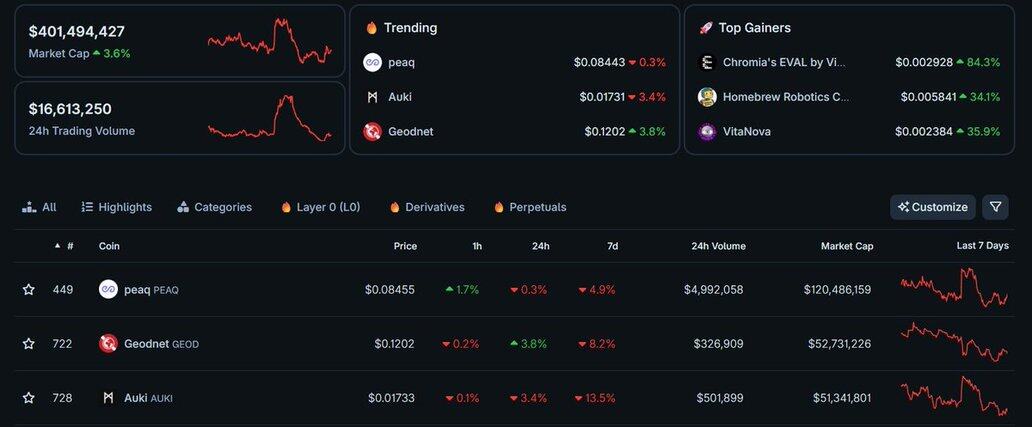Click the Geodnet logo in table row
Viewport: 1032px width, 427px height.
[x=108, y=344]
